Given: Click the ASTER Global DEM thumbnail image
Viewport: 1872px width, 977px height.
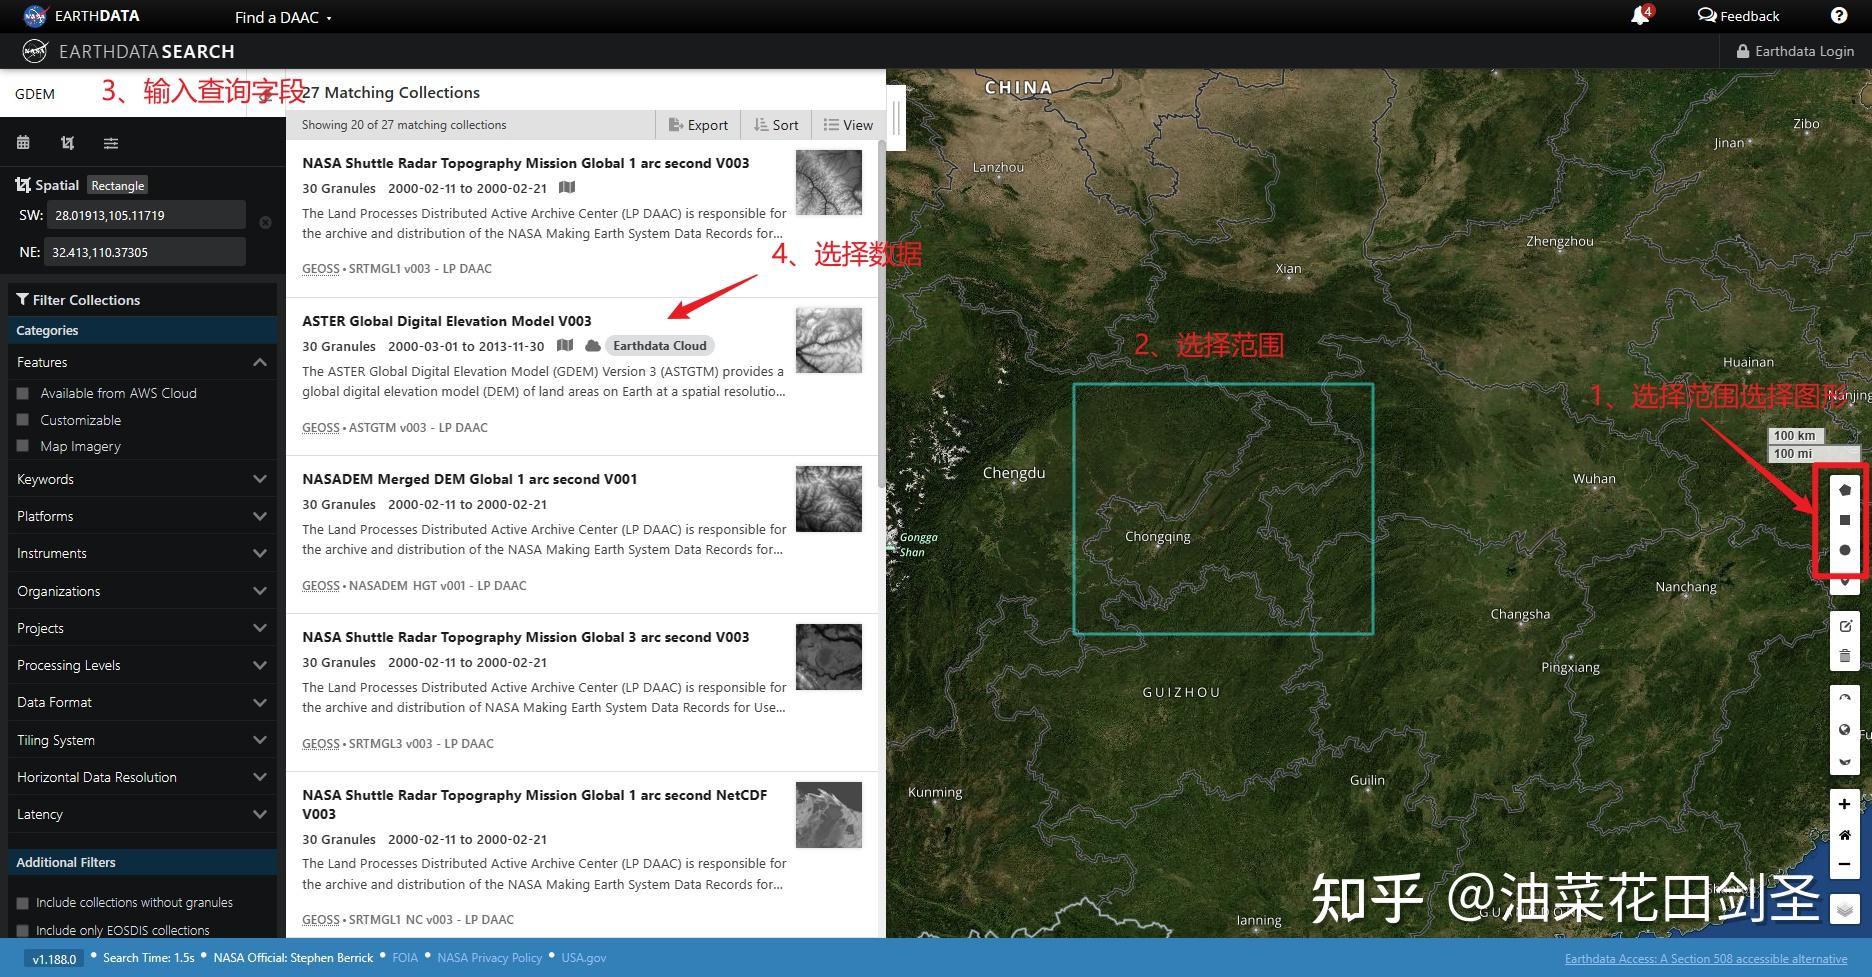Looking at the screenshot, I should pyautogui.click(x=829, y=340).
